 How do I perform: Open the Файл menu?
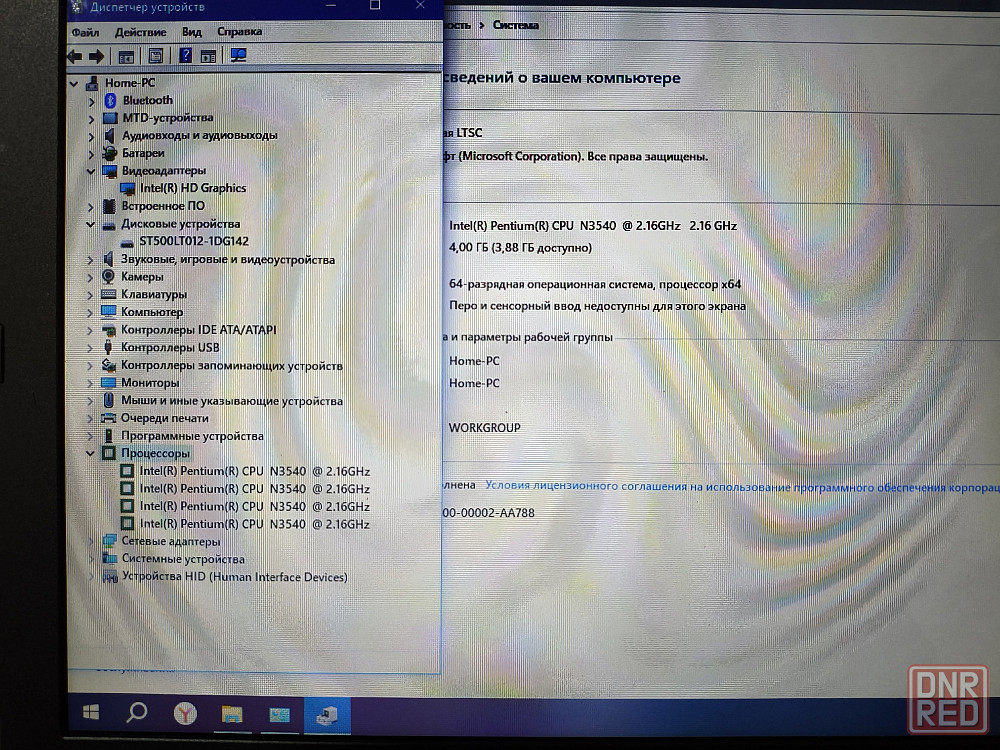tap(85, 32)
